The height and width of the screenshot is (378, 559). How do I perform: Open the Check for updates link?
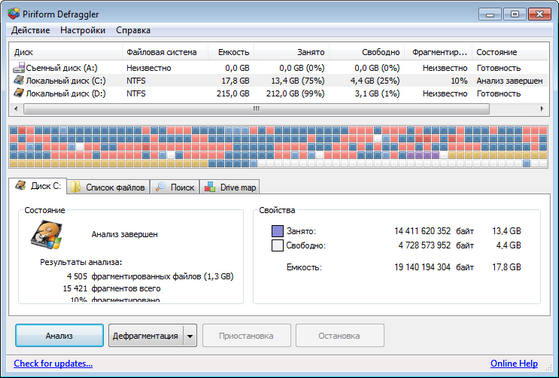[x=53, y=363]
